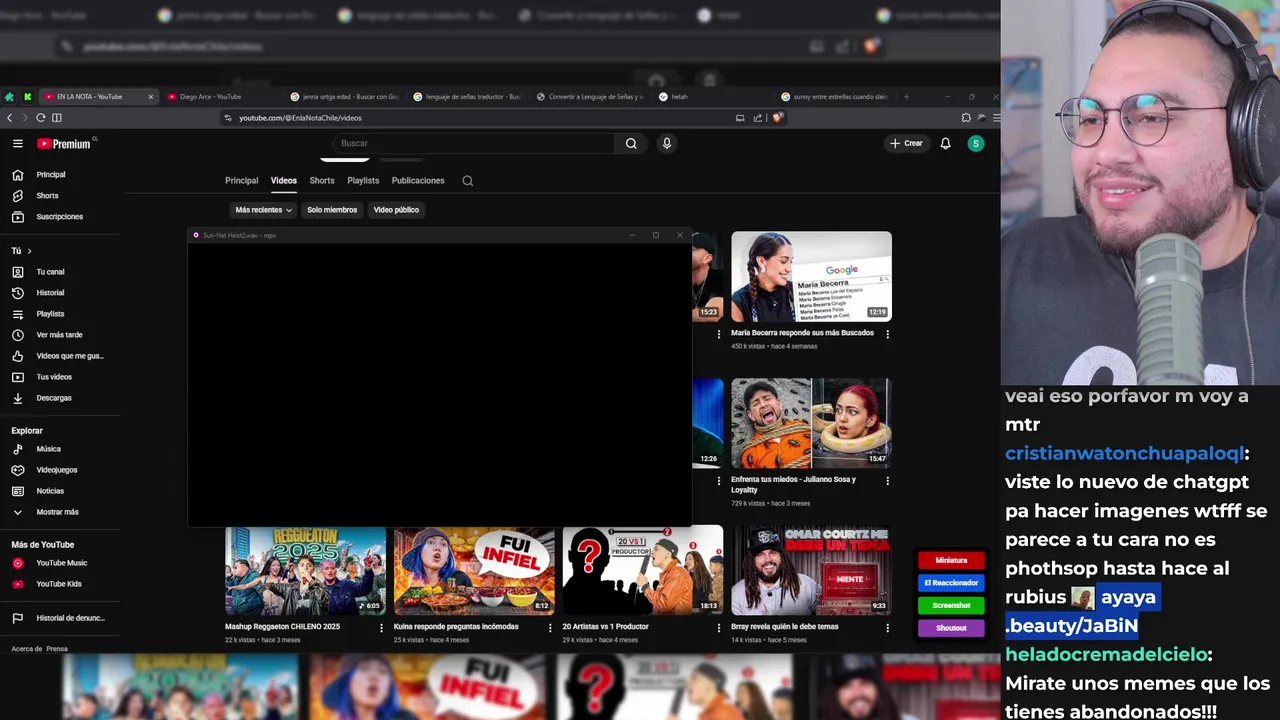
Task: Open options menu for Enfrenta tus miedos video
Action: pos(887,481)
